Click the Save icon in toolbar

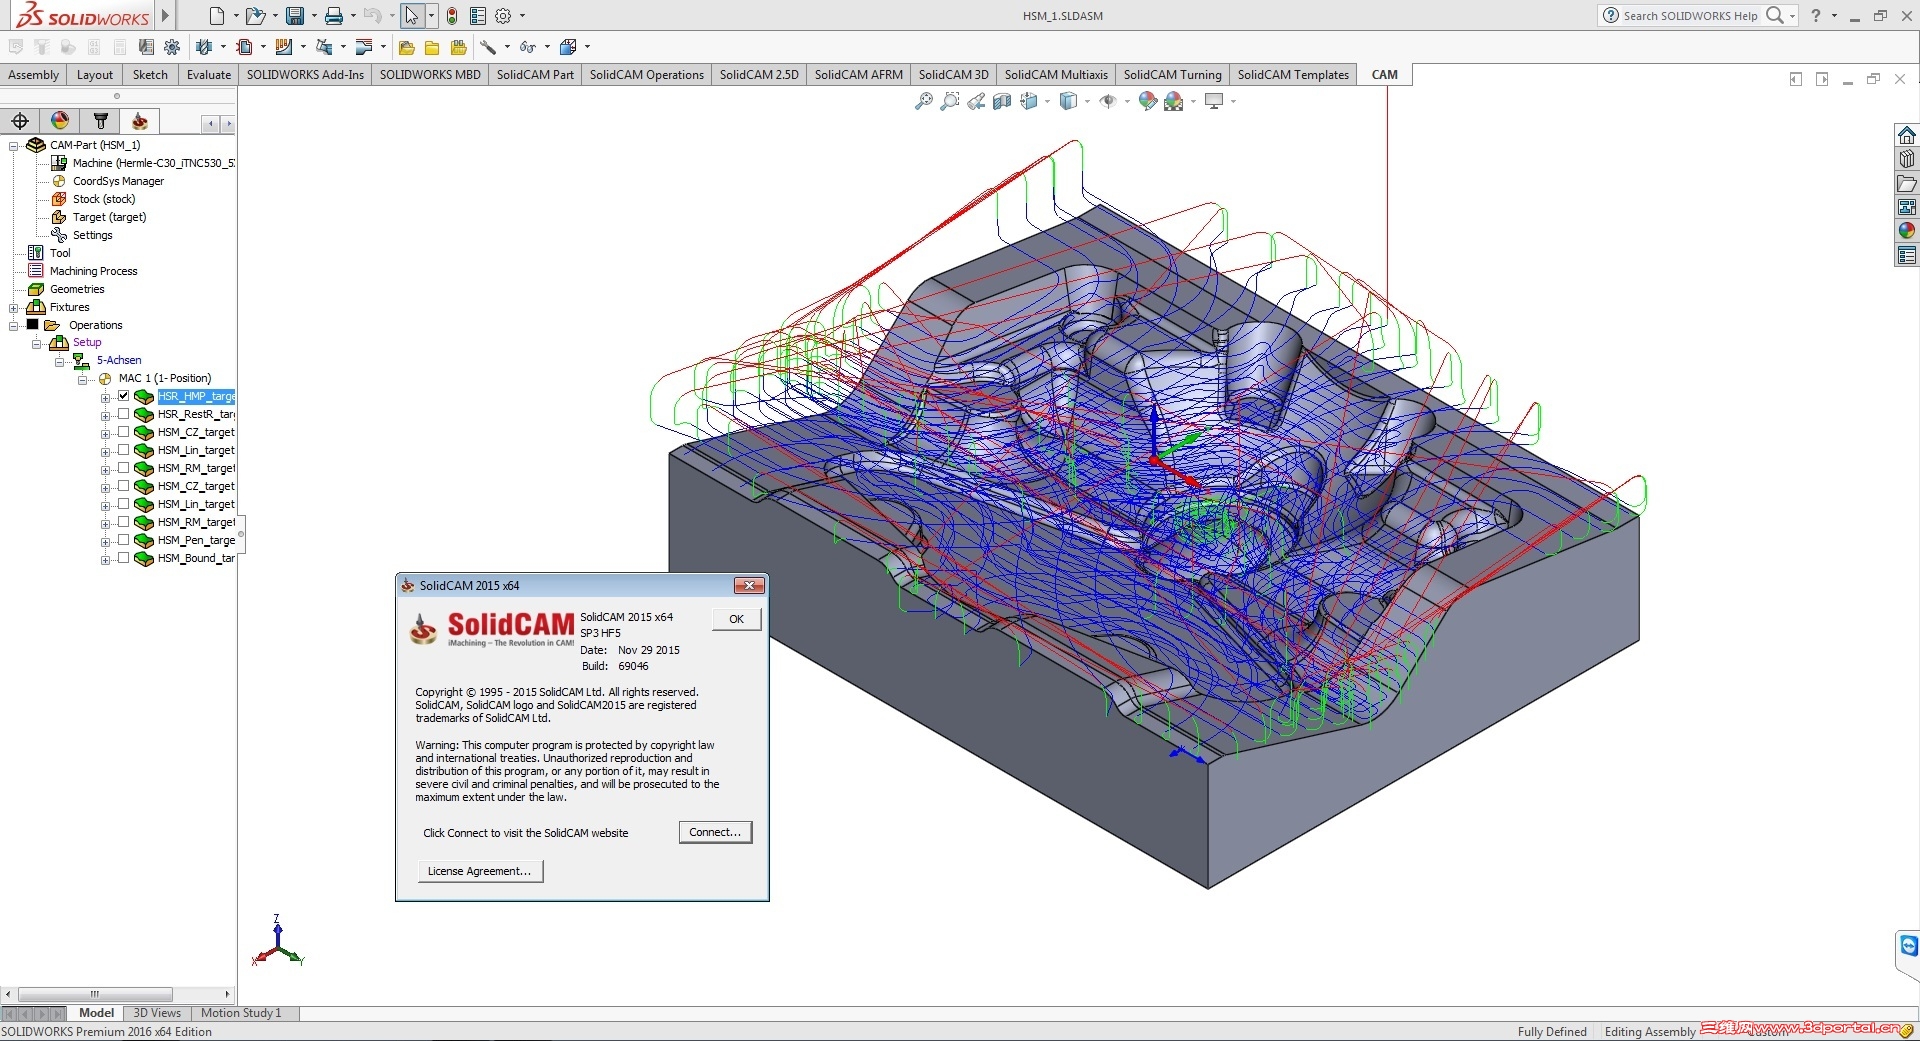[295, 16]
